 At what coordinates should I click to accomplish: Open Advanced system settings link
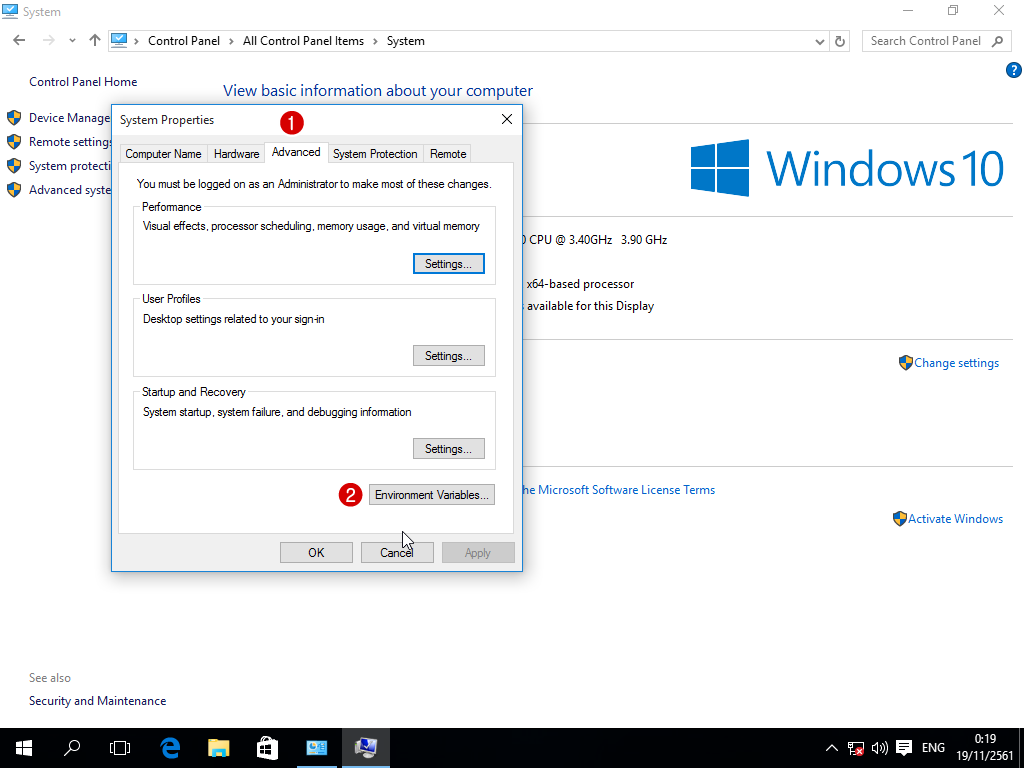coord(70,190)
